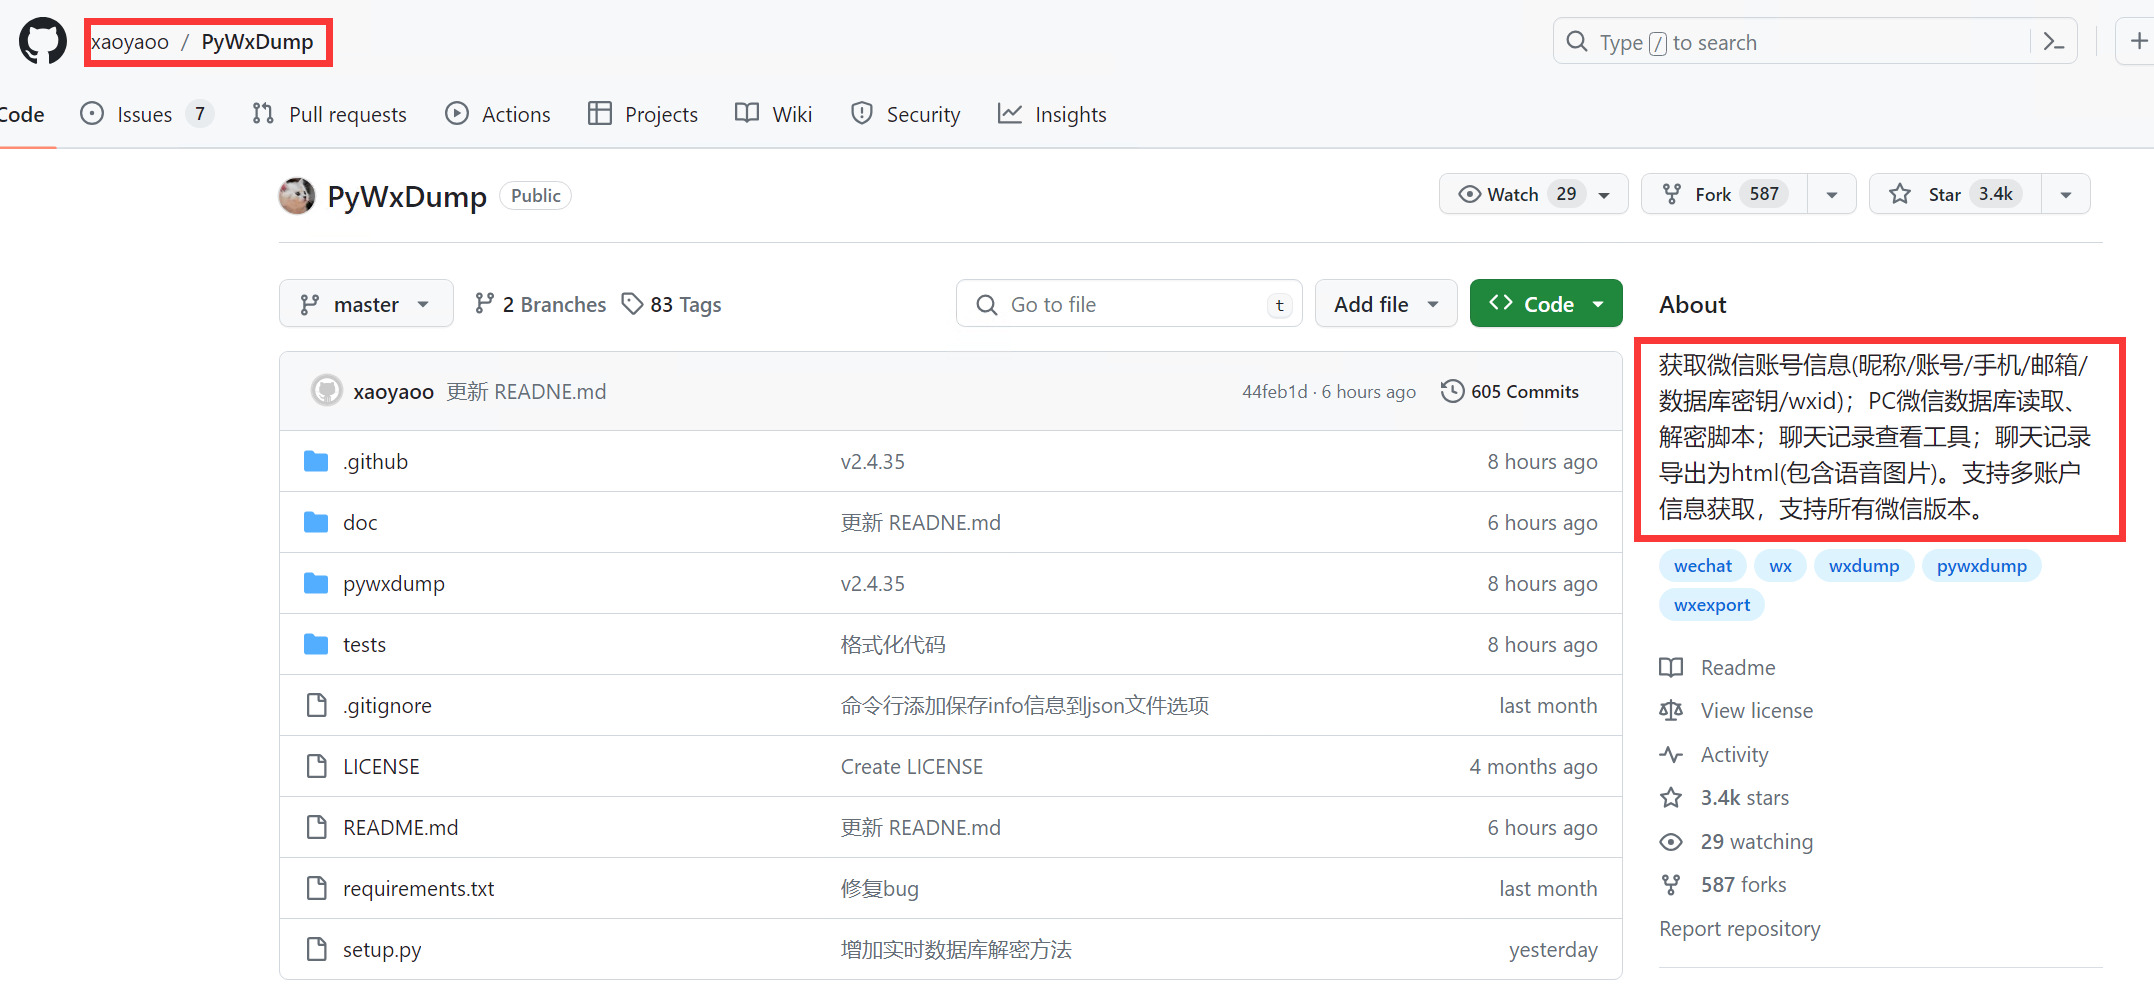
Task: Fork the repository with the Fork button
Action: pos(1724,194)
